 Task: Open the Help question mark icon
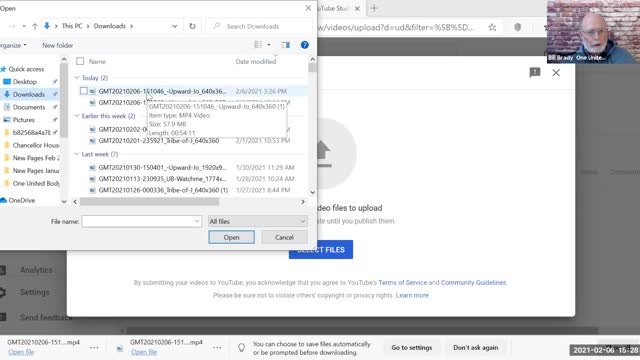304,45
